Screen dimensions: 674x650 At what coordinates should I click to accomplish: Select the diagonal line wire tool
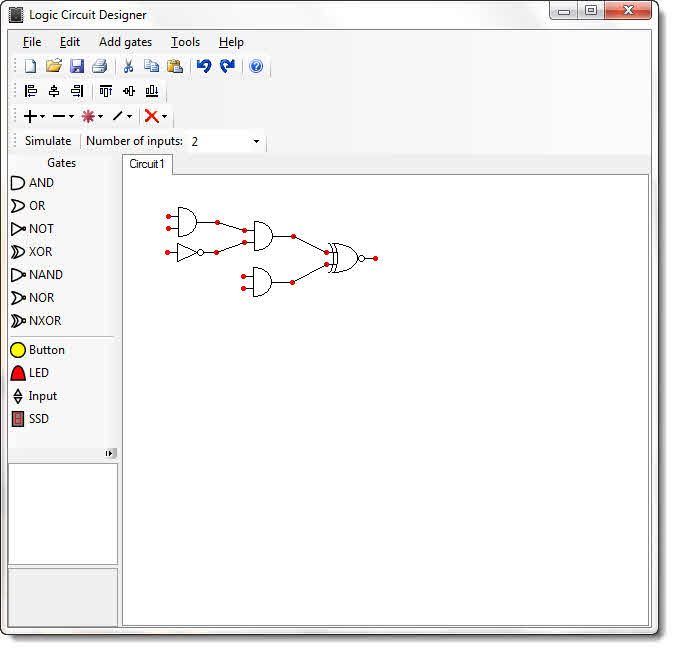[117, 116]
